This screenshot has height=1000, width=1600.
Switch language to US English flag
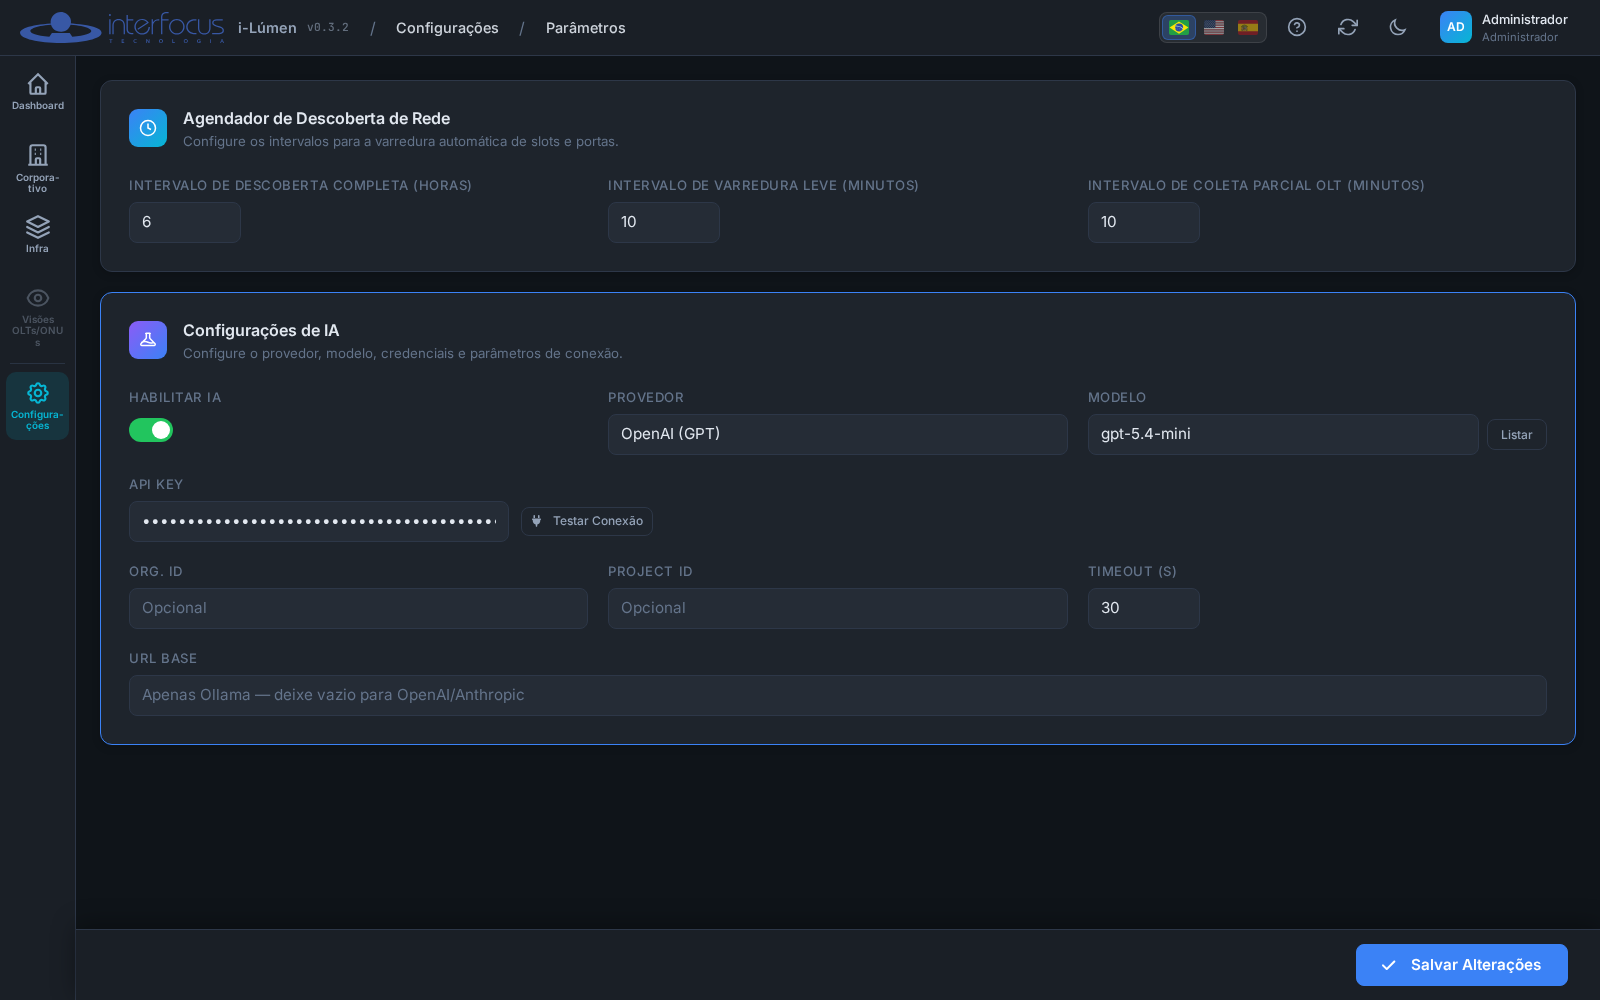click(x=1214, y=27)
